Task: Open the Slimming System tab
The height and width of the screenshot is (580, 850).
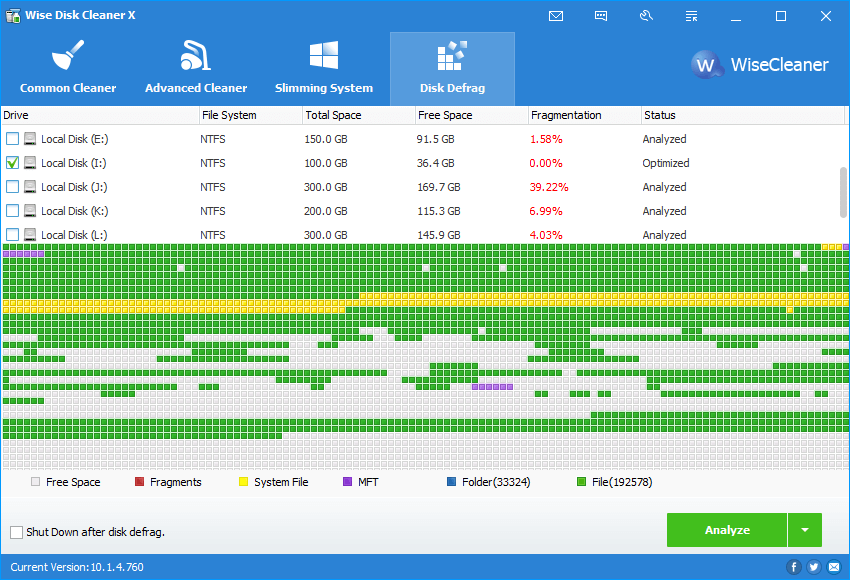Action: [x=324, y=68]
